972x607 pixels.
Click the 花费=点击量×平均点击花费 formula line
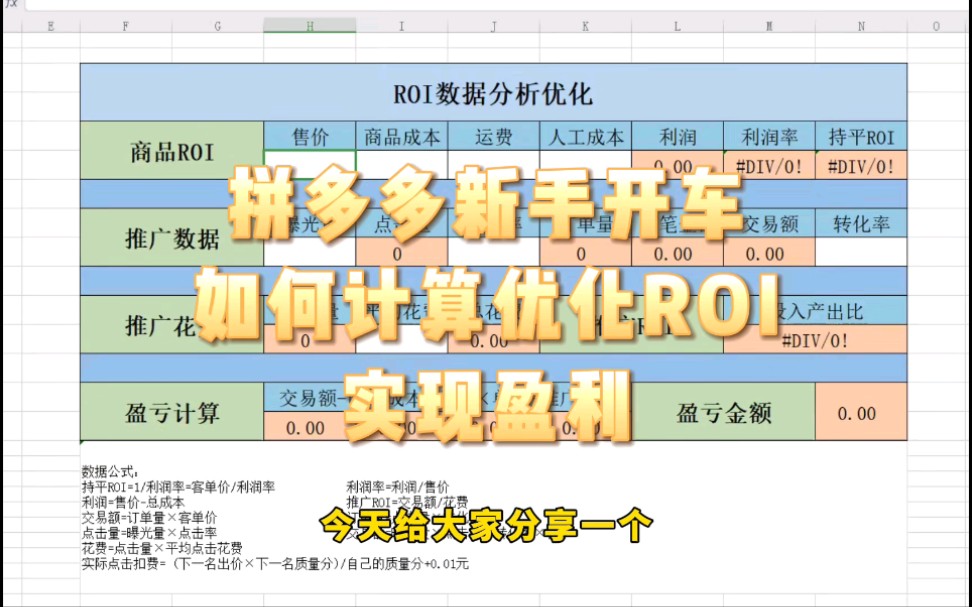[162, 548]
